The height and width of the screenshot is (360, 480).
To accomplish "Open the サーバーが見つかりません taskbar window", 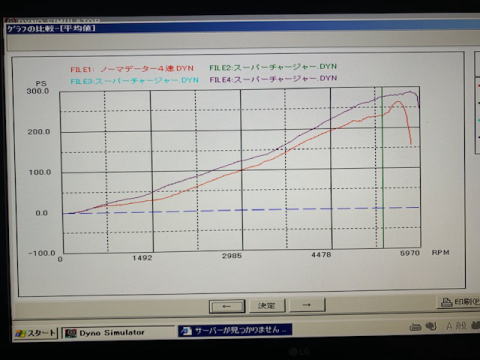I will 235,330.
